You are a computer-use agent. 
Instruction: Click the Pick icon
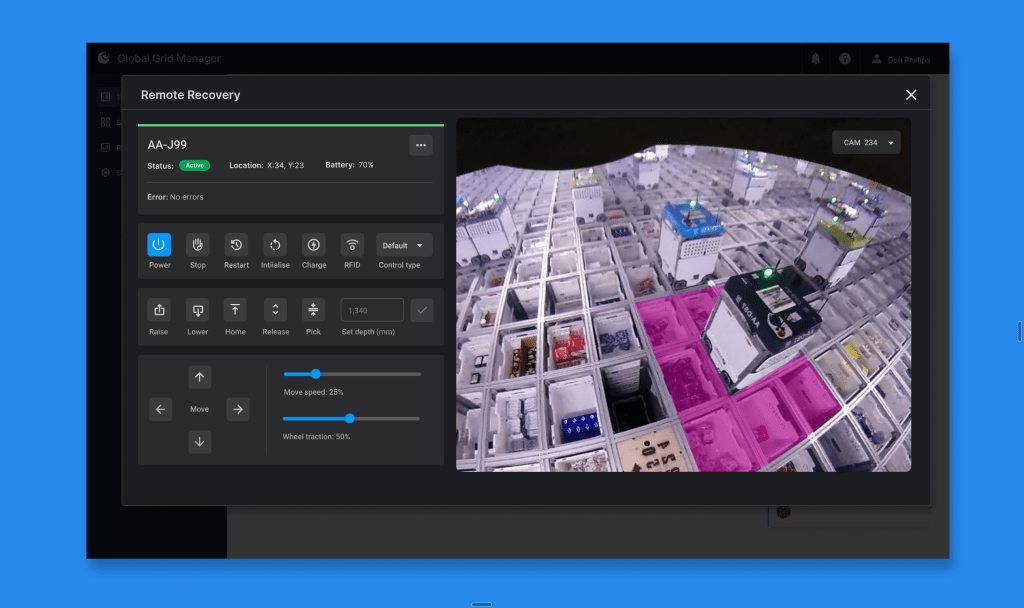313,310
